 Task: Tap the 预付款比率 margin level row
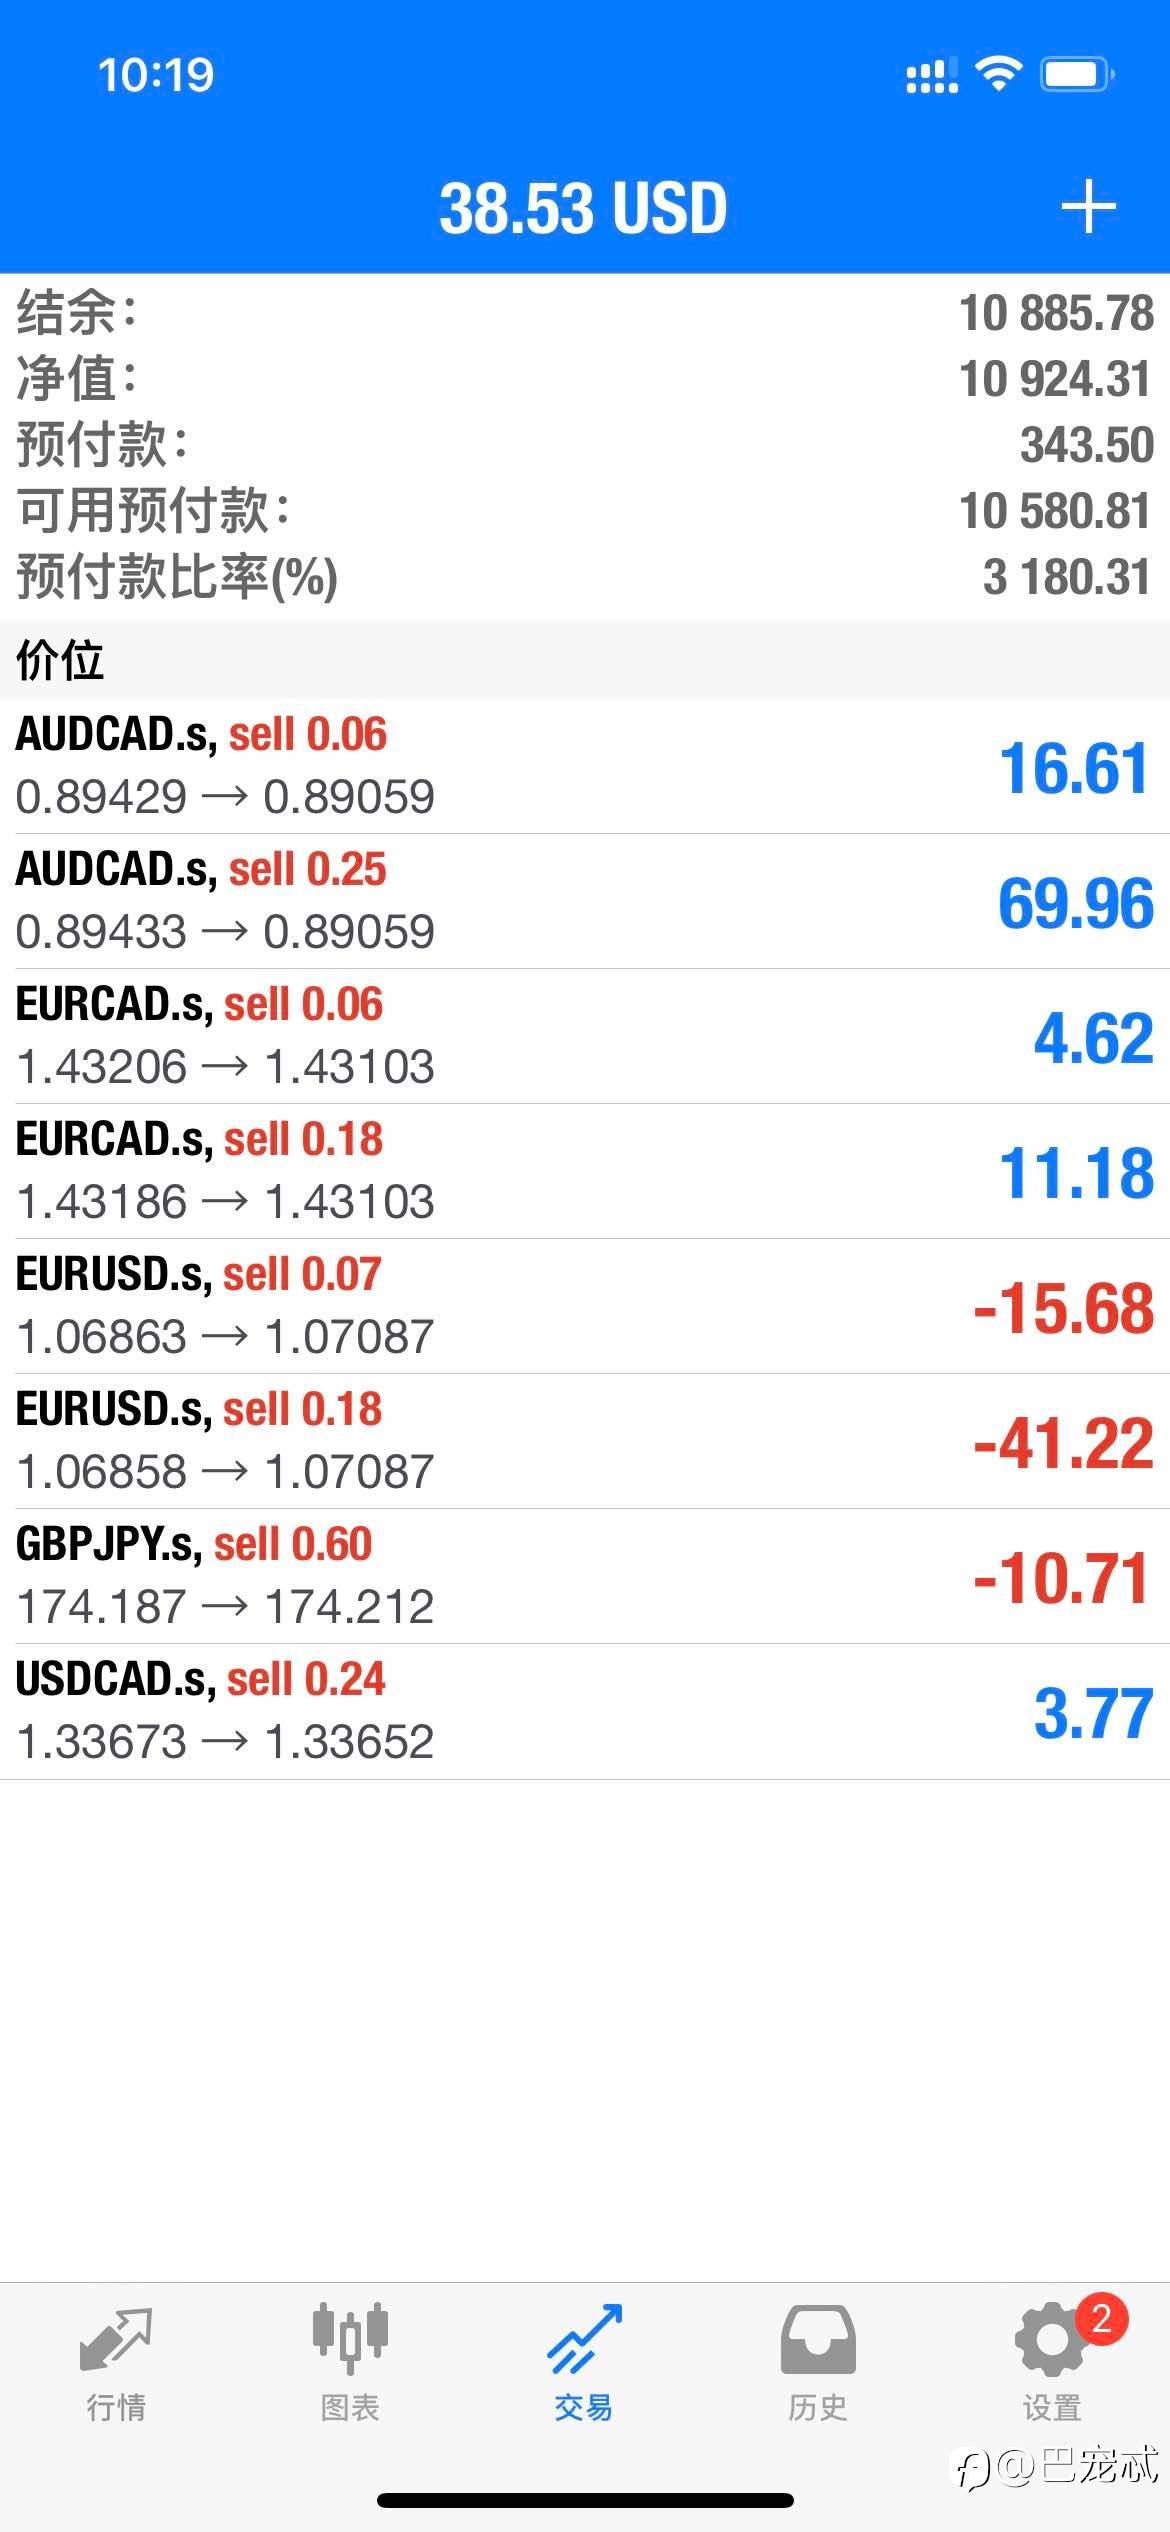585,577
